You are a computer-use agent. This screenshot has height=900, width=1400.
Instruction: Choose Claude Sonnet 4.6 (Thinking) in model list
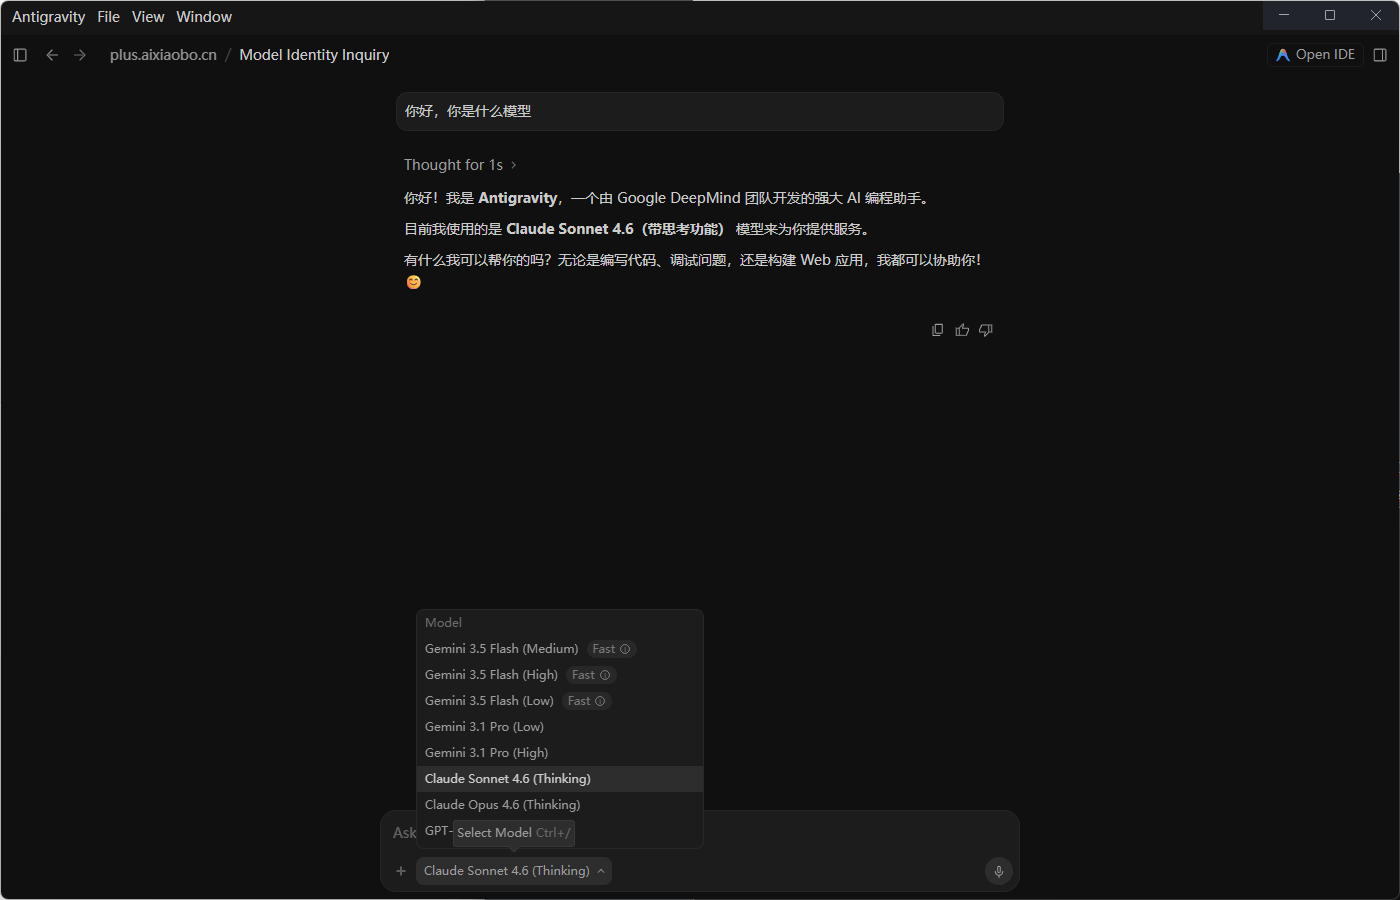pos(560,779)
